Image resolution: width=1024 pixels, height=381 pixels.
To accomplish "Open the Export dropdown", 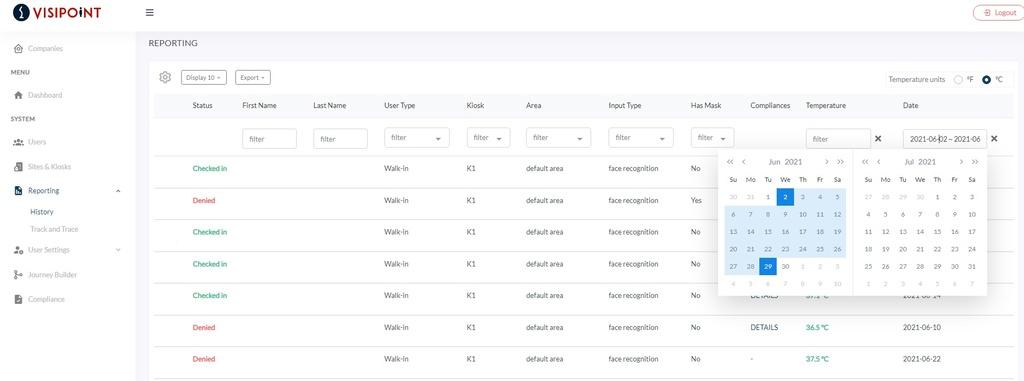I will pos(253,78).
